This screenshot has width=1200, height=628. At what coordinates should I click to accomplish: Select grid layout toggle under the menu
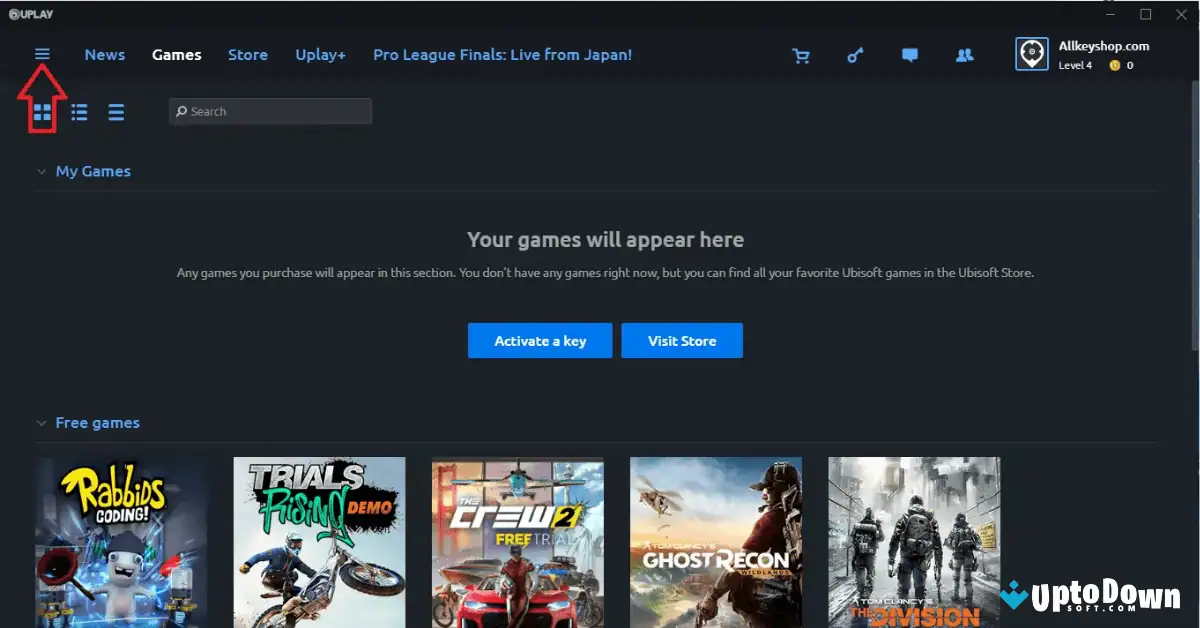coord(42,112)
